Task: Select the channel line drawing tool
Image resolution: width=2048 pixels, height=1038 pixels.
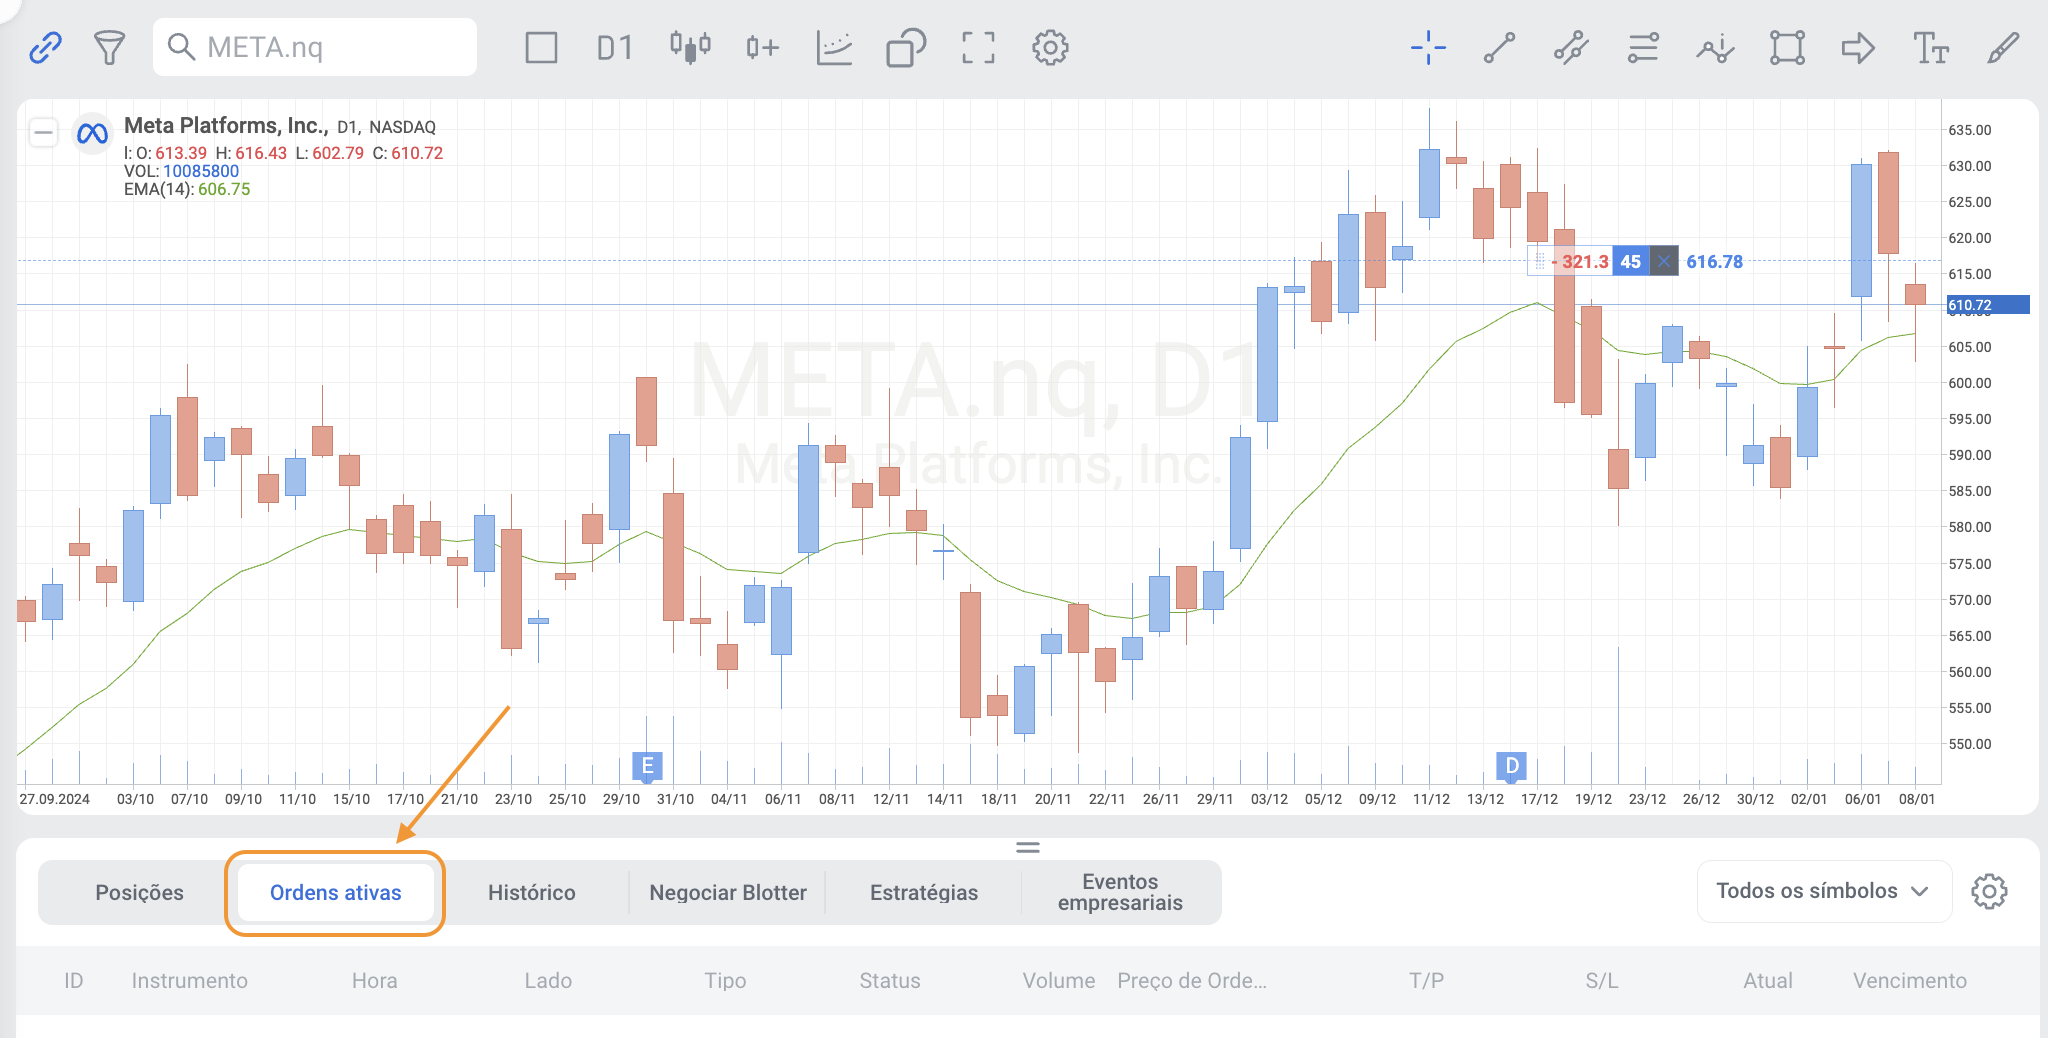Action: tap(1571, 47)
